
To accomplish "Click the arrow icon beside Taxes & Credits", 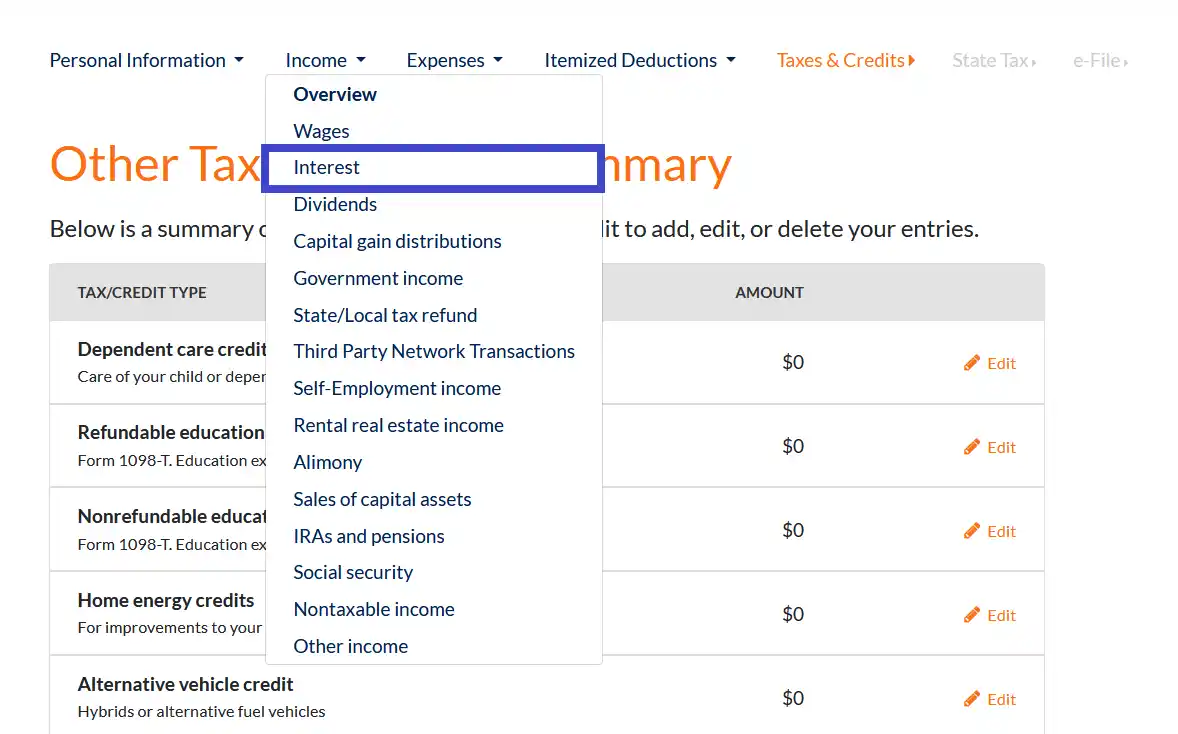I will pos(912,60).
